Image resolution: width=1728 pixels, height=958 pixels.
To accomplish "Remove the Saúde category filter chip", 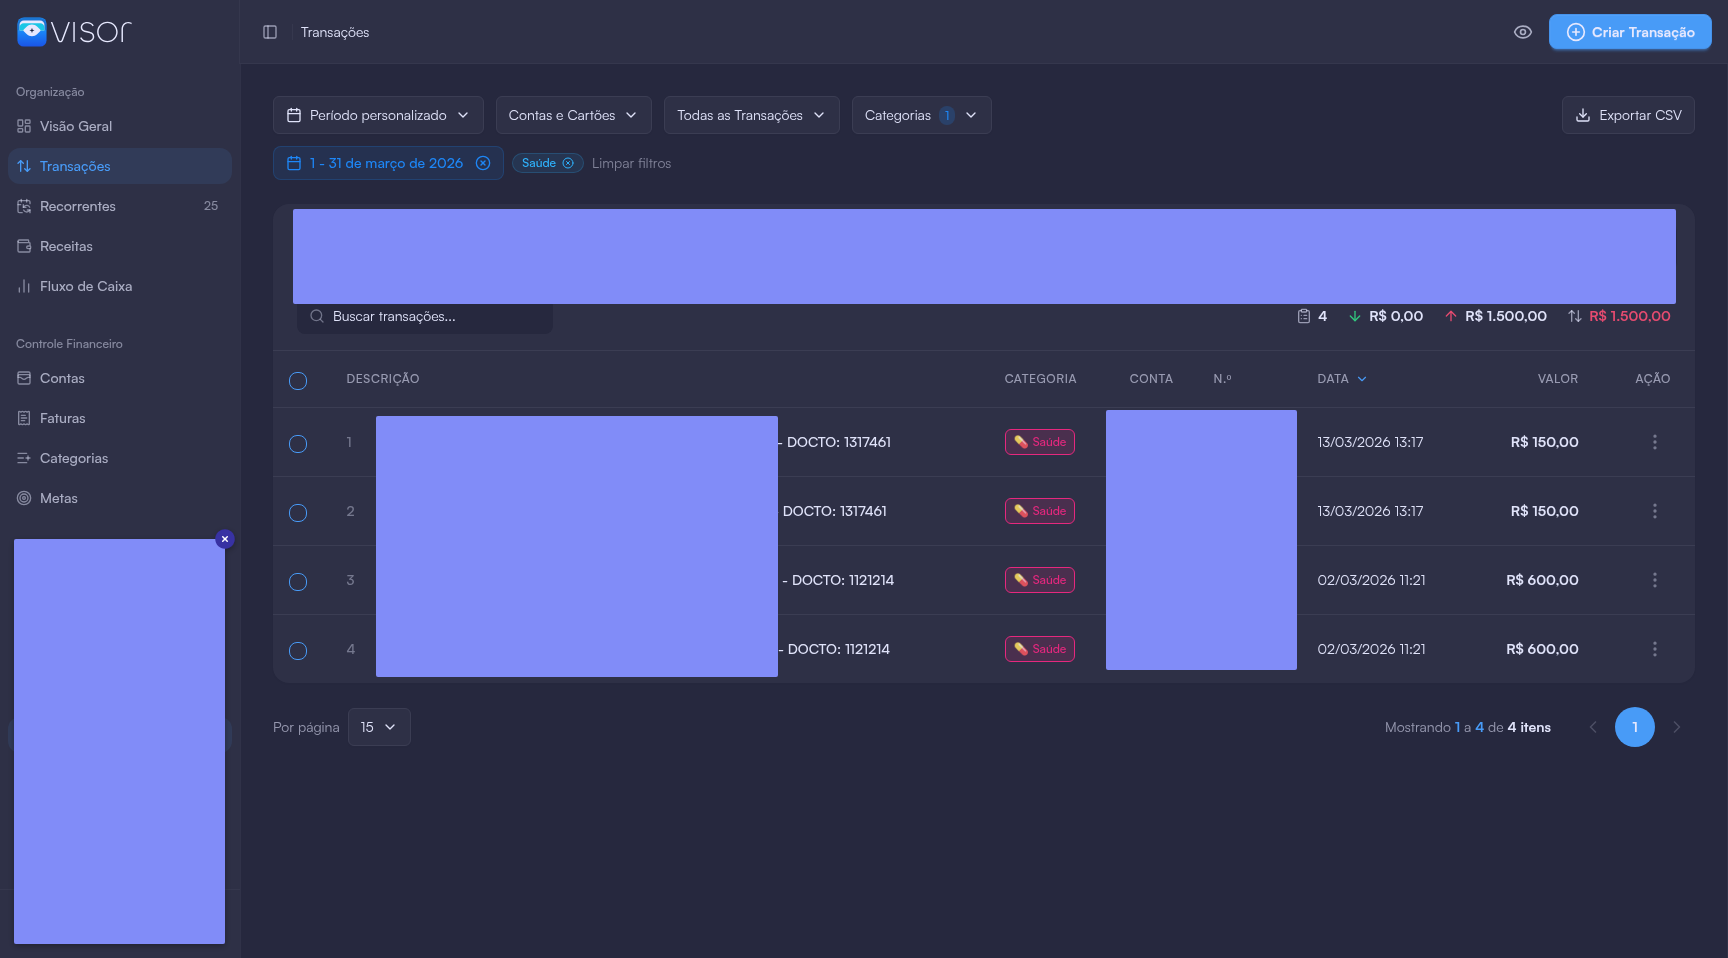I will [x=568, y=163].
